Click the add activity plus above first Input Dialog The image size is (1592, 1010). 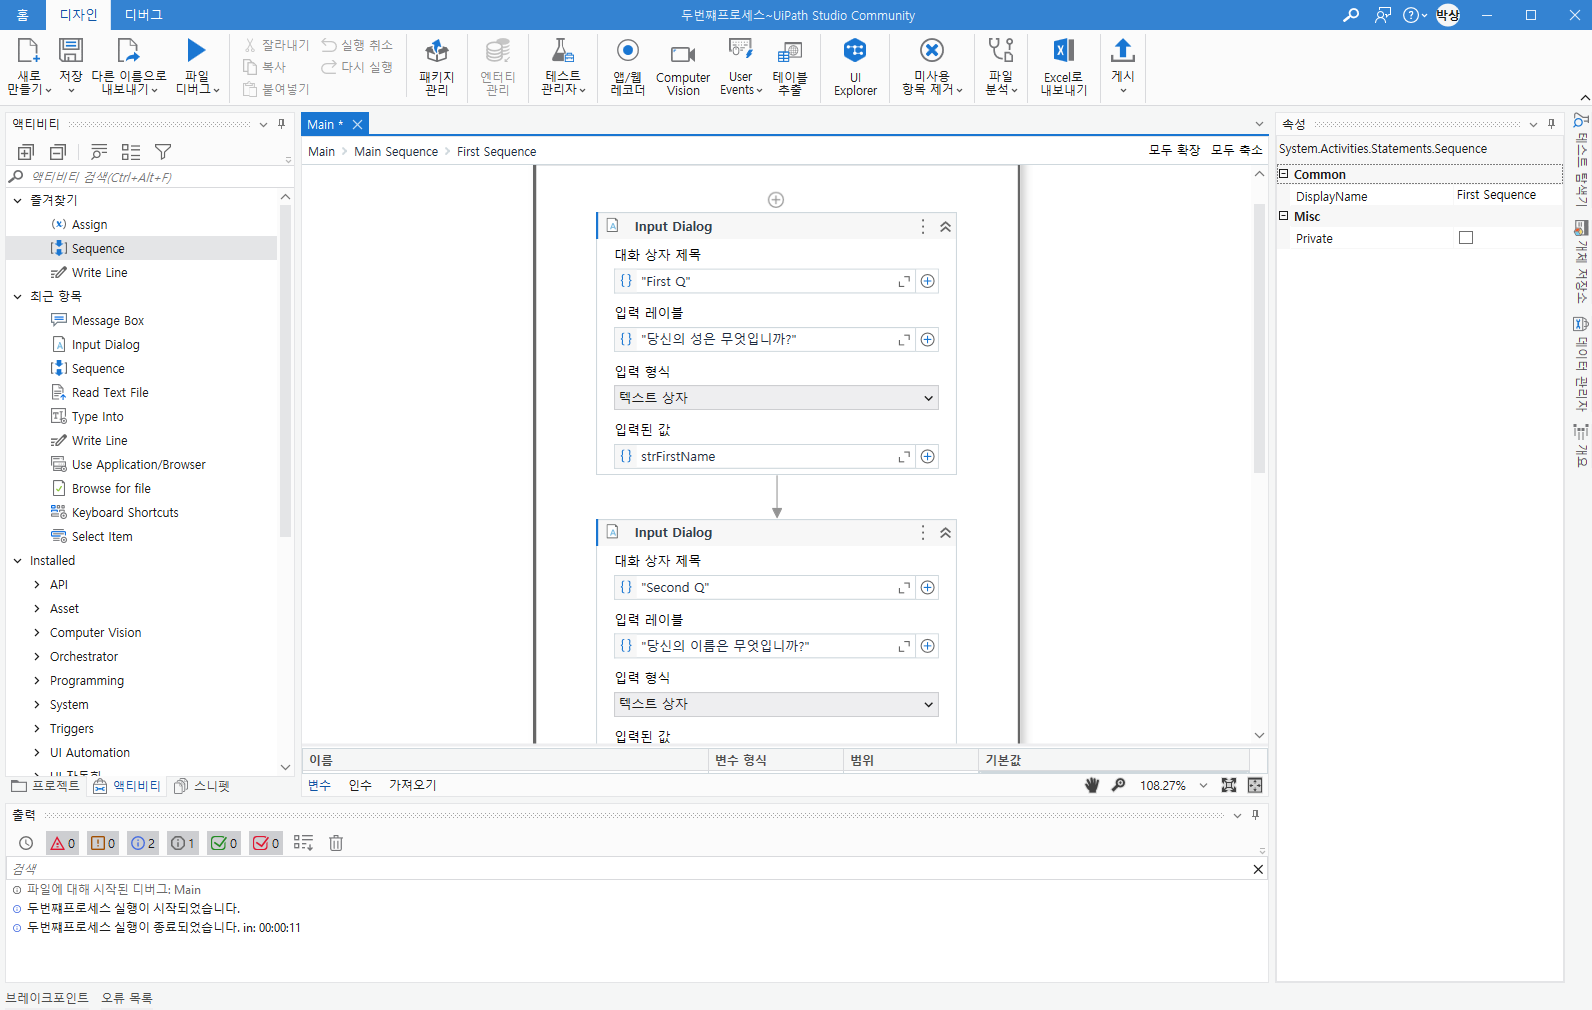tap(776, 200)
